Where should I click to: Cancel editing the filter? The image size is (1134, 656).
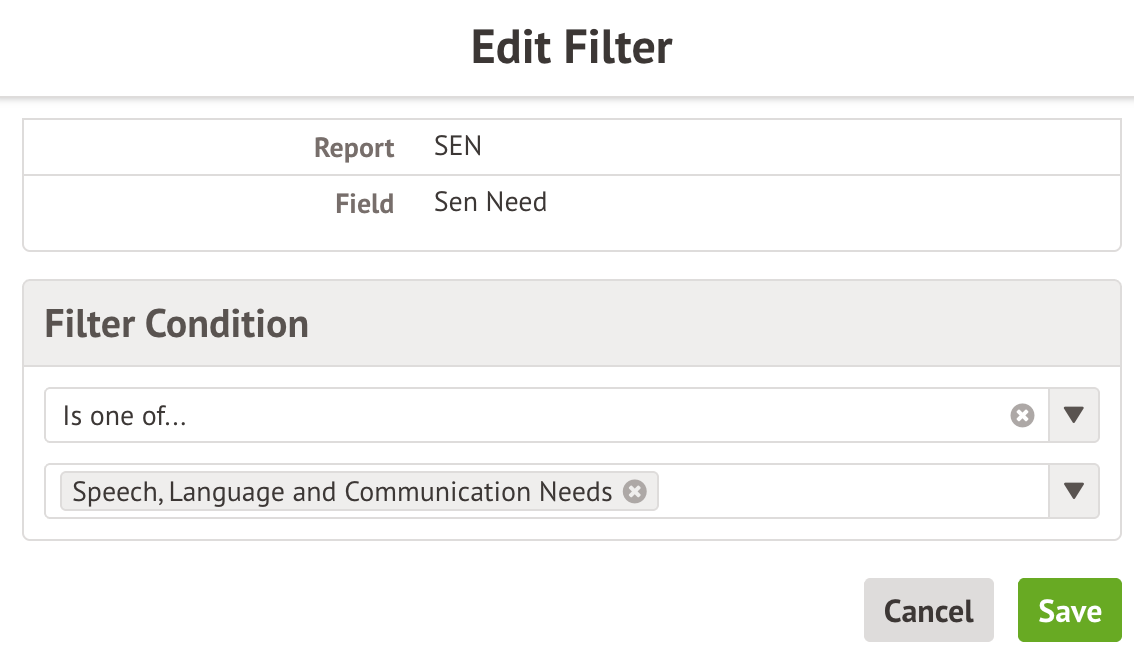[x=928, y=610]
